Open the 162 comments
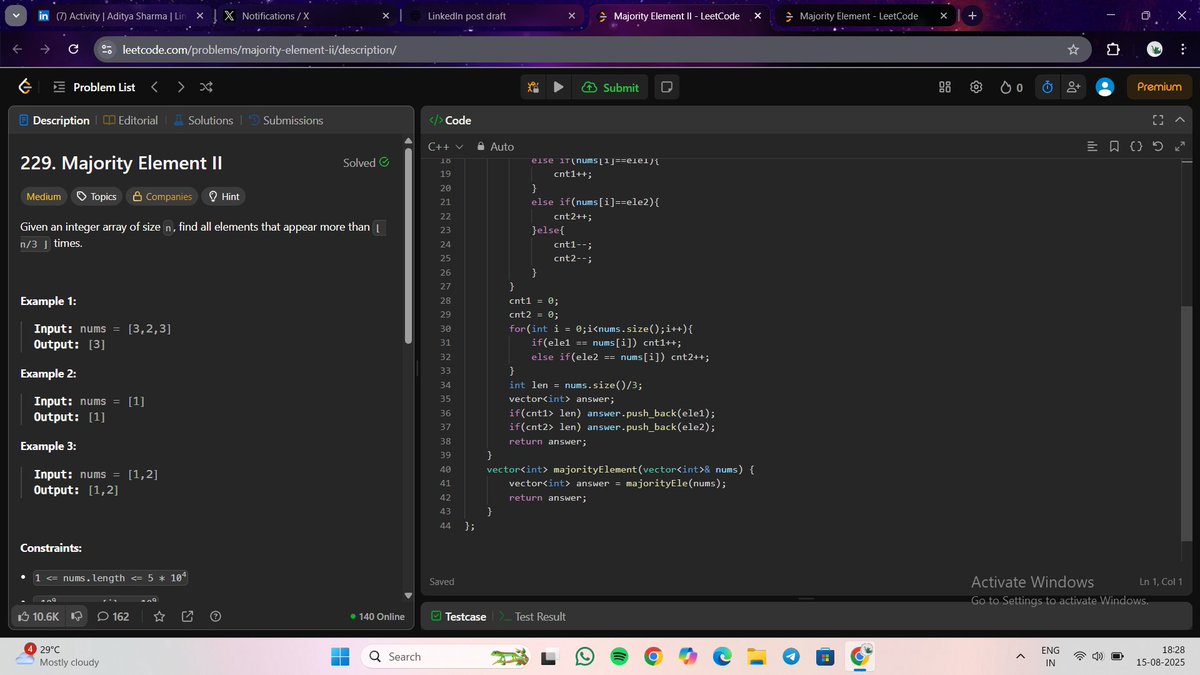The image size is (1200, 675). [113, 616]
